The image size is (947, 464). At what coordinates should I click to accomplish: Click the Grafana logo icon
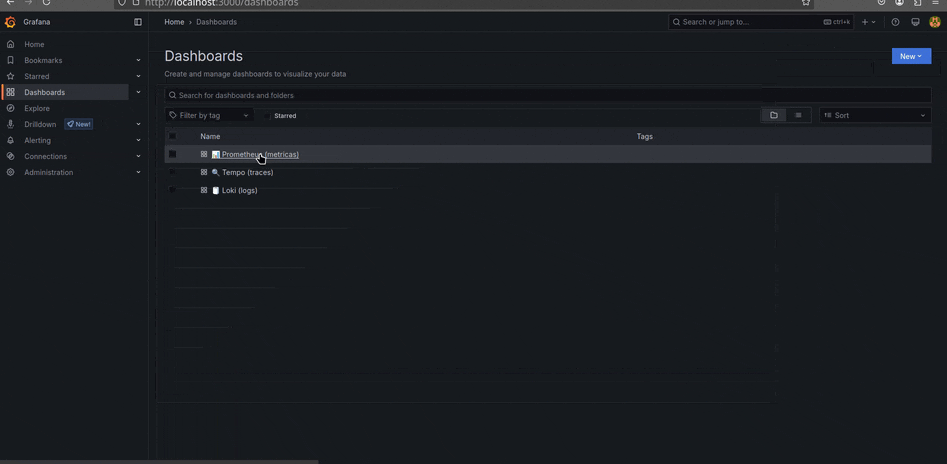tap(11, 22)
